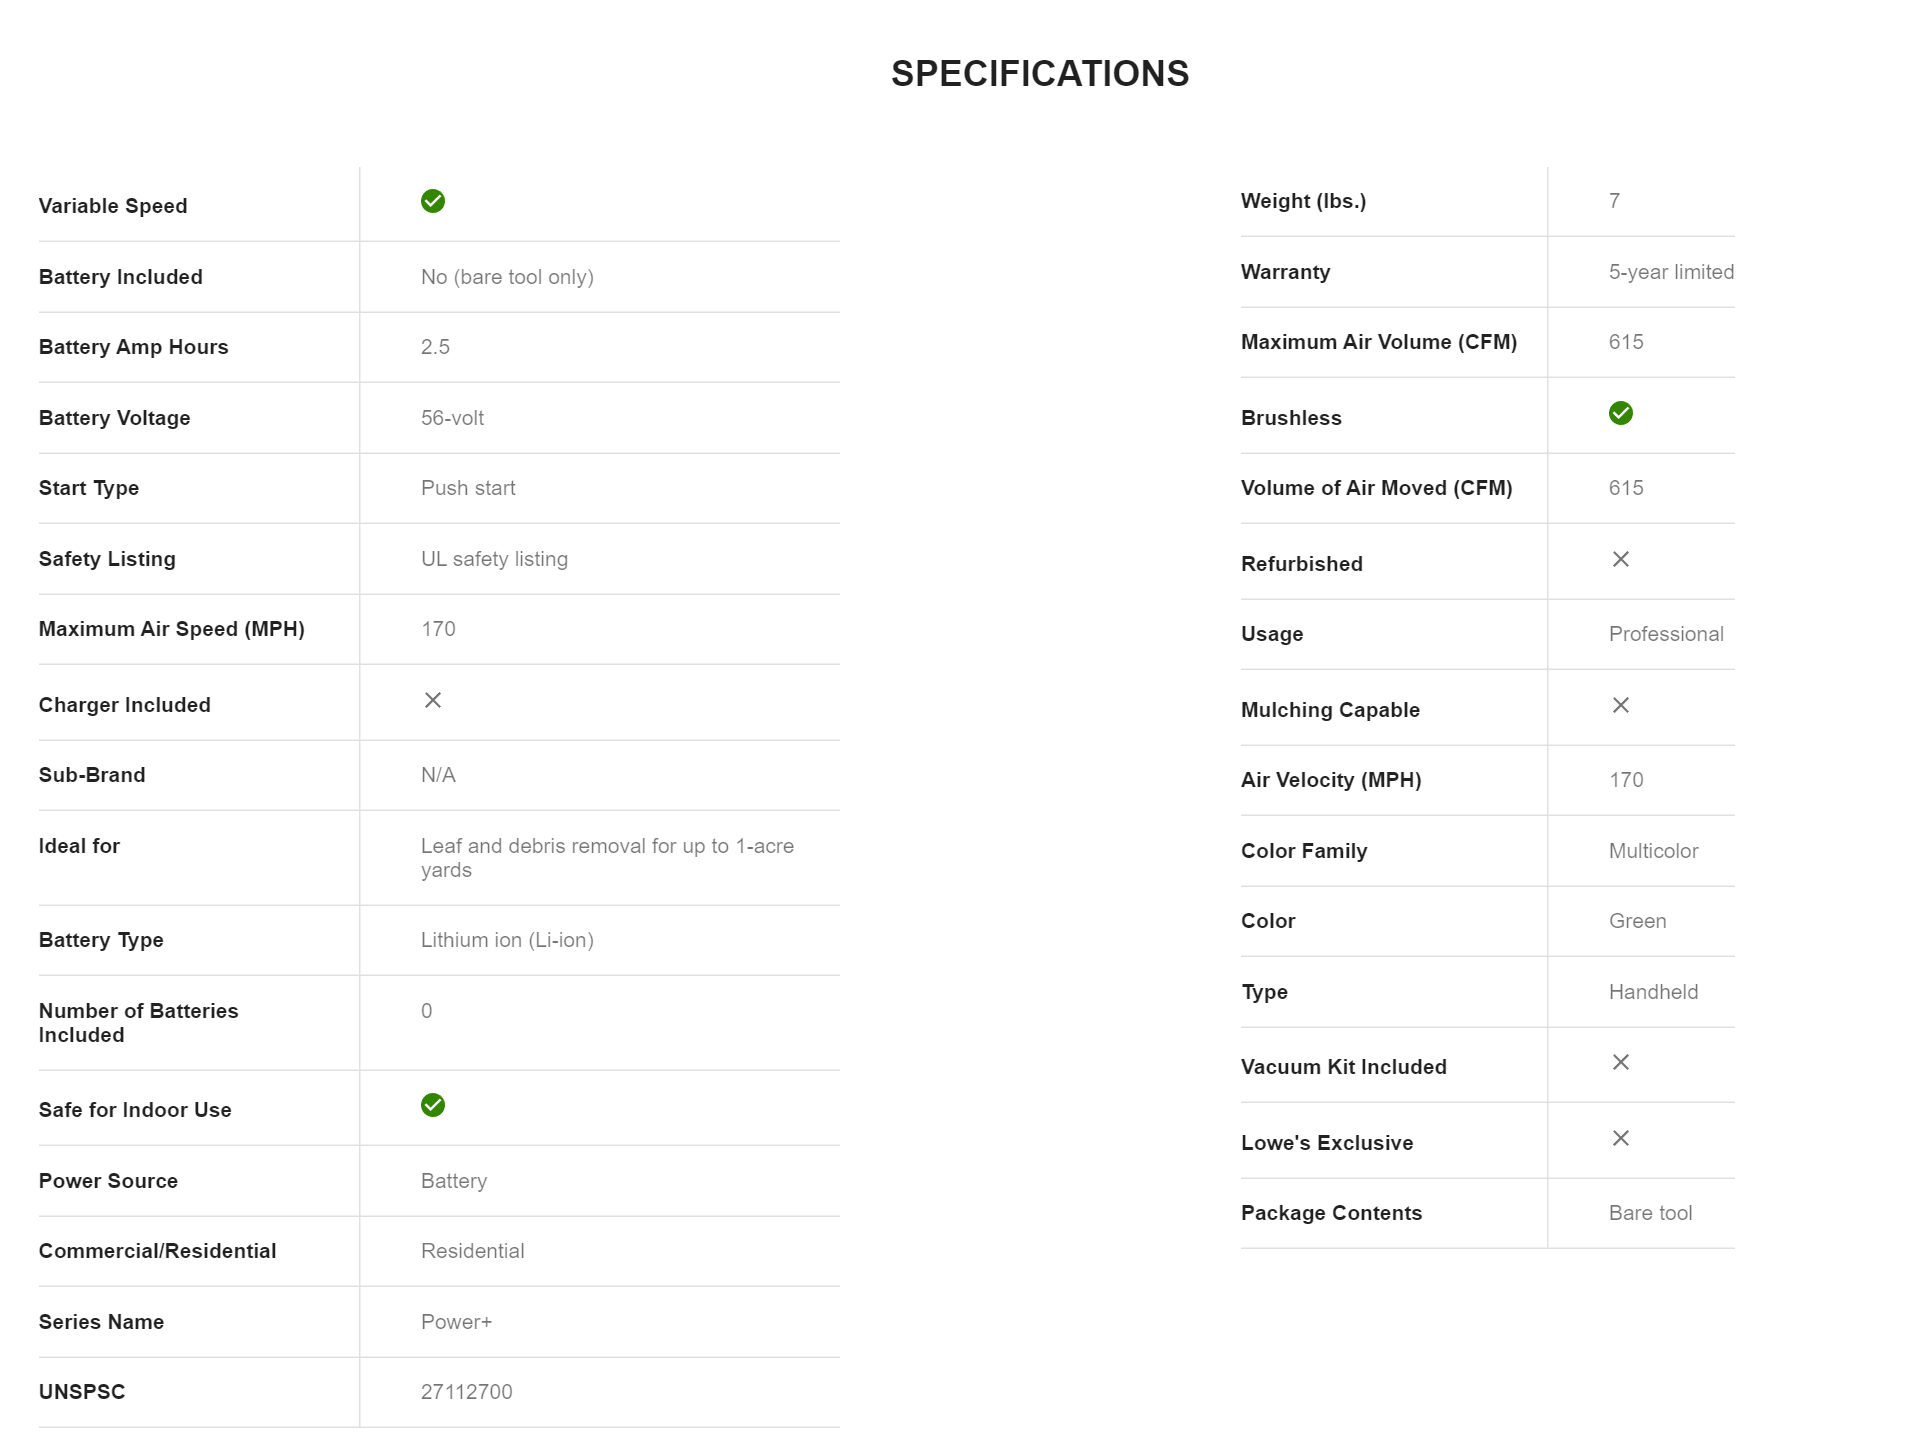
Task: Click the Specifications heading
Action: (1040, 74)
